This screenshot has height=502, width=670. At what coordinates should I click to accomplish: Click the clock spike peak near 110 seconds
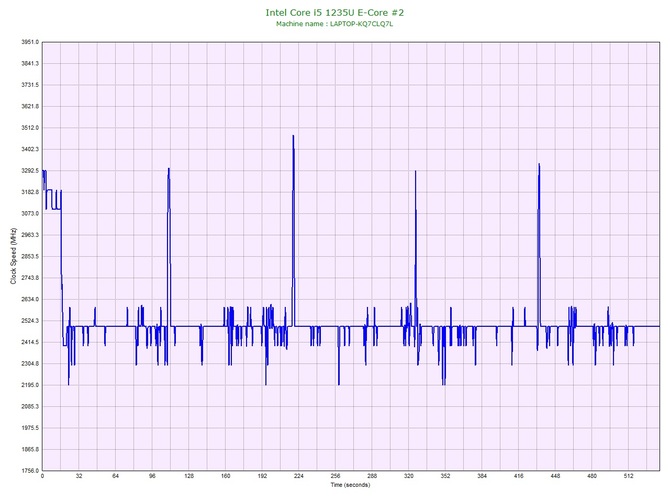point(169,168)
